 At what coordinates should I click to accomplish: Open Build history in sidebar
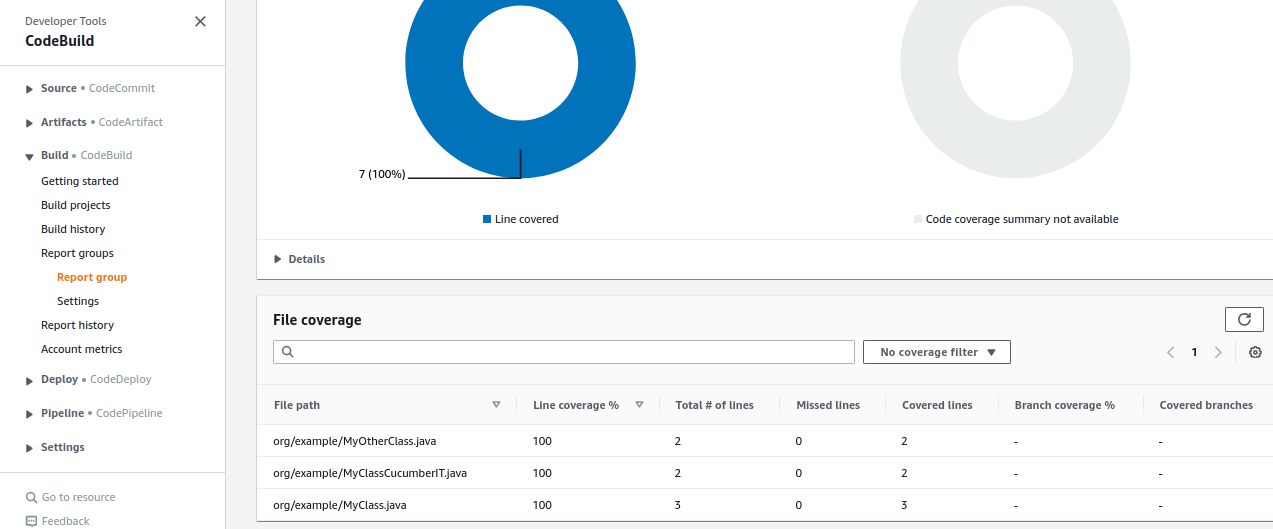[73, 229]
